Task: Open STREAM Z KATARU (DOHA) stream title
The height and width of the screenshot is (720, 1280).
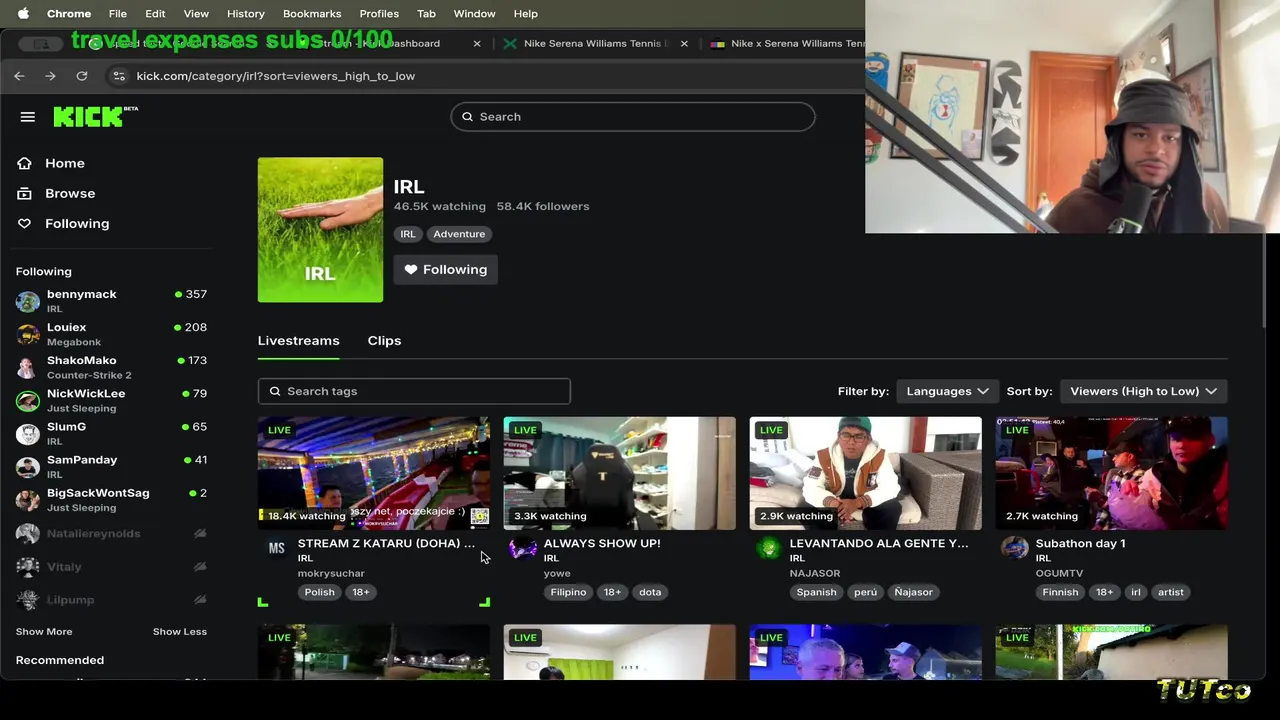Action: point(386,543)
